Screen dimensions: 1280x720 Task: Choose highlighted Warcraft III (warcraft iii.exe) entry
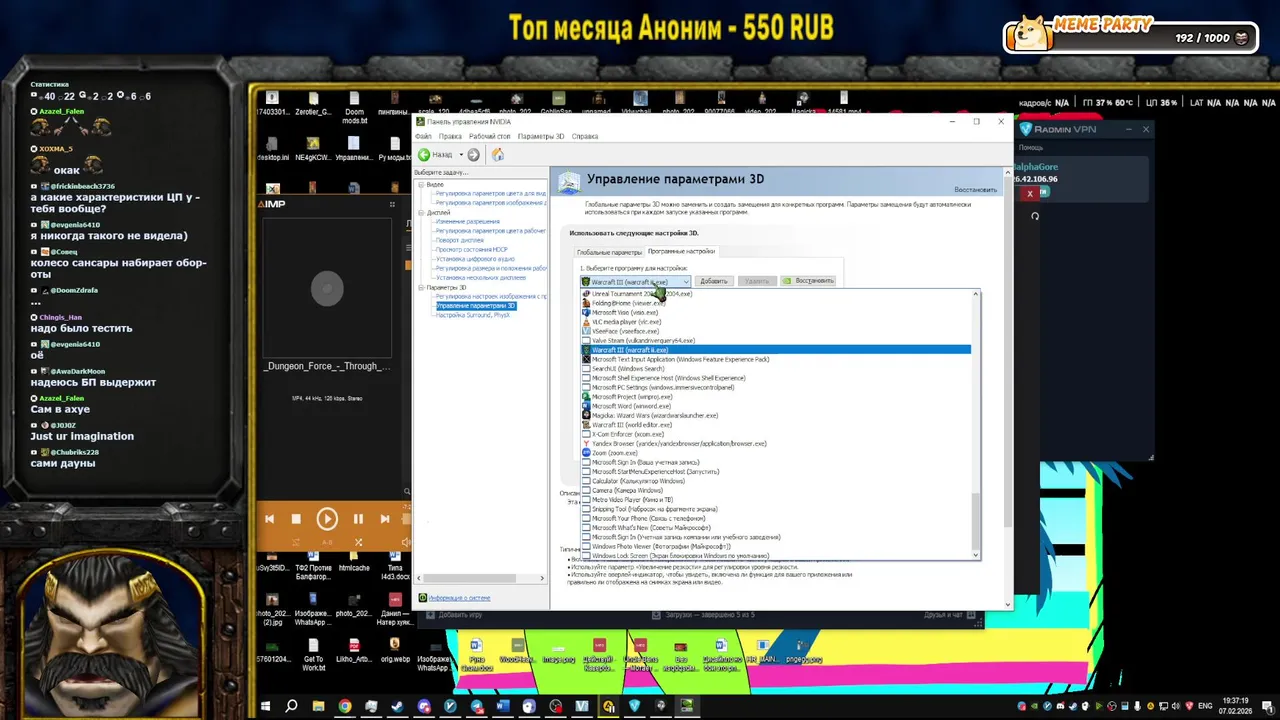776,350
